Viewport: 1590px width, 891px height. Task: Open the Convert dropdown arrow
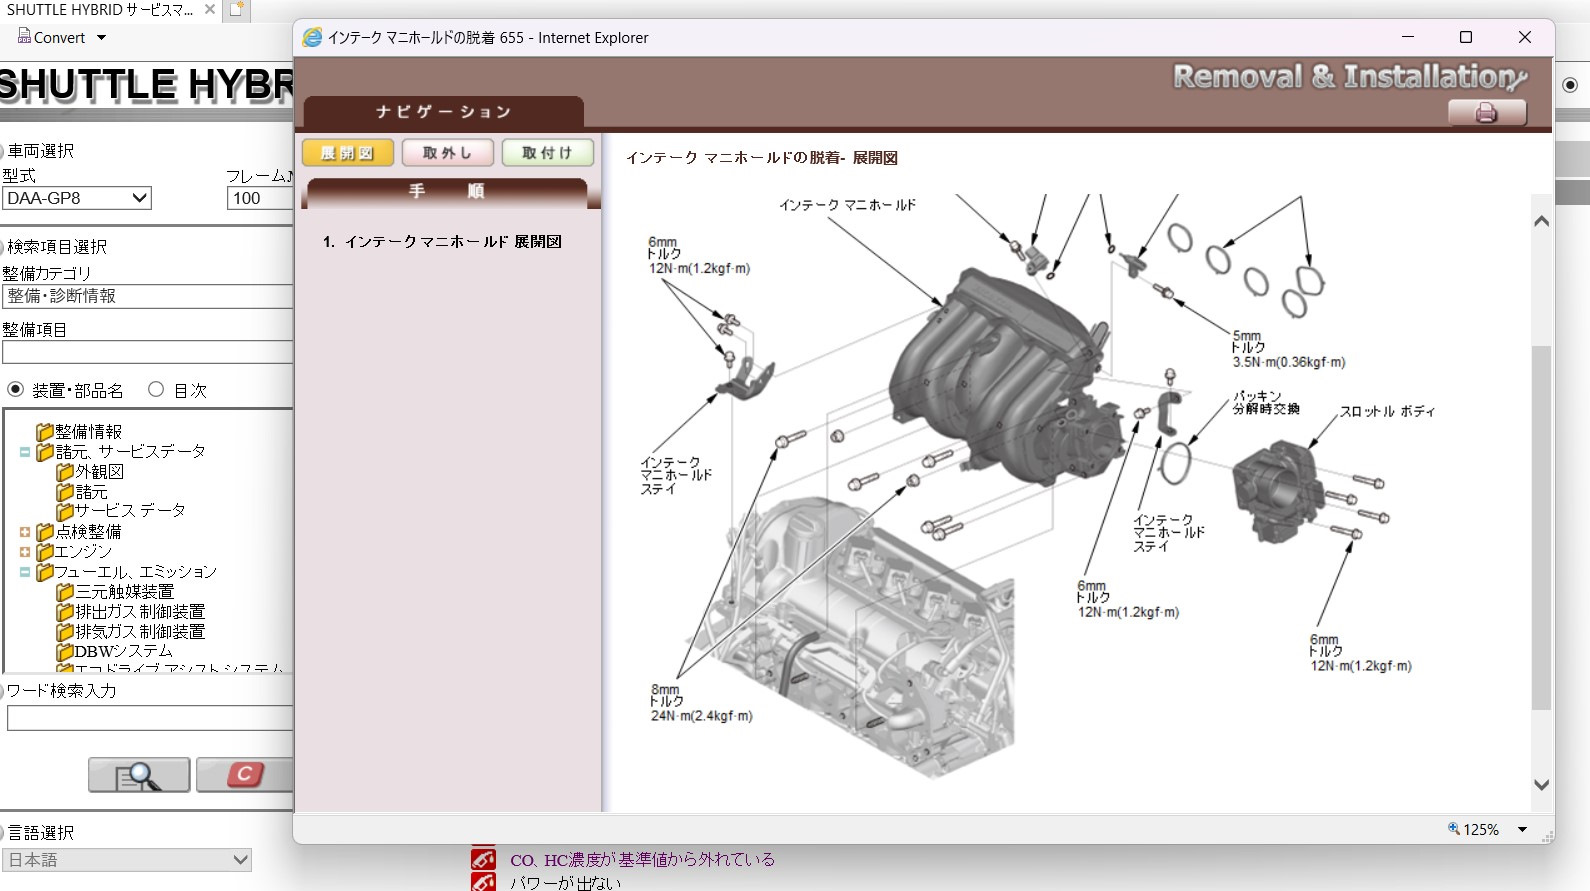click(101, 38)
